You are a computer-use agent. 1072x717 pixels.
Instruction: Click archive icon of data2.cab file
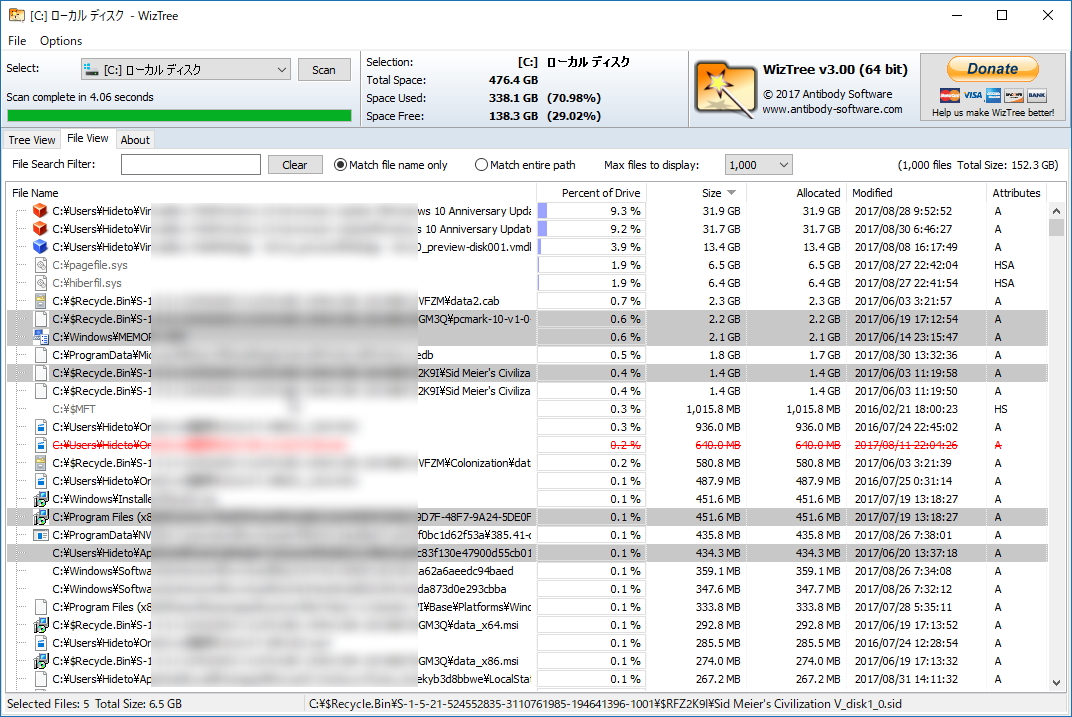coord(40,301)
